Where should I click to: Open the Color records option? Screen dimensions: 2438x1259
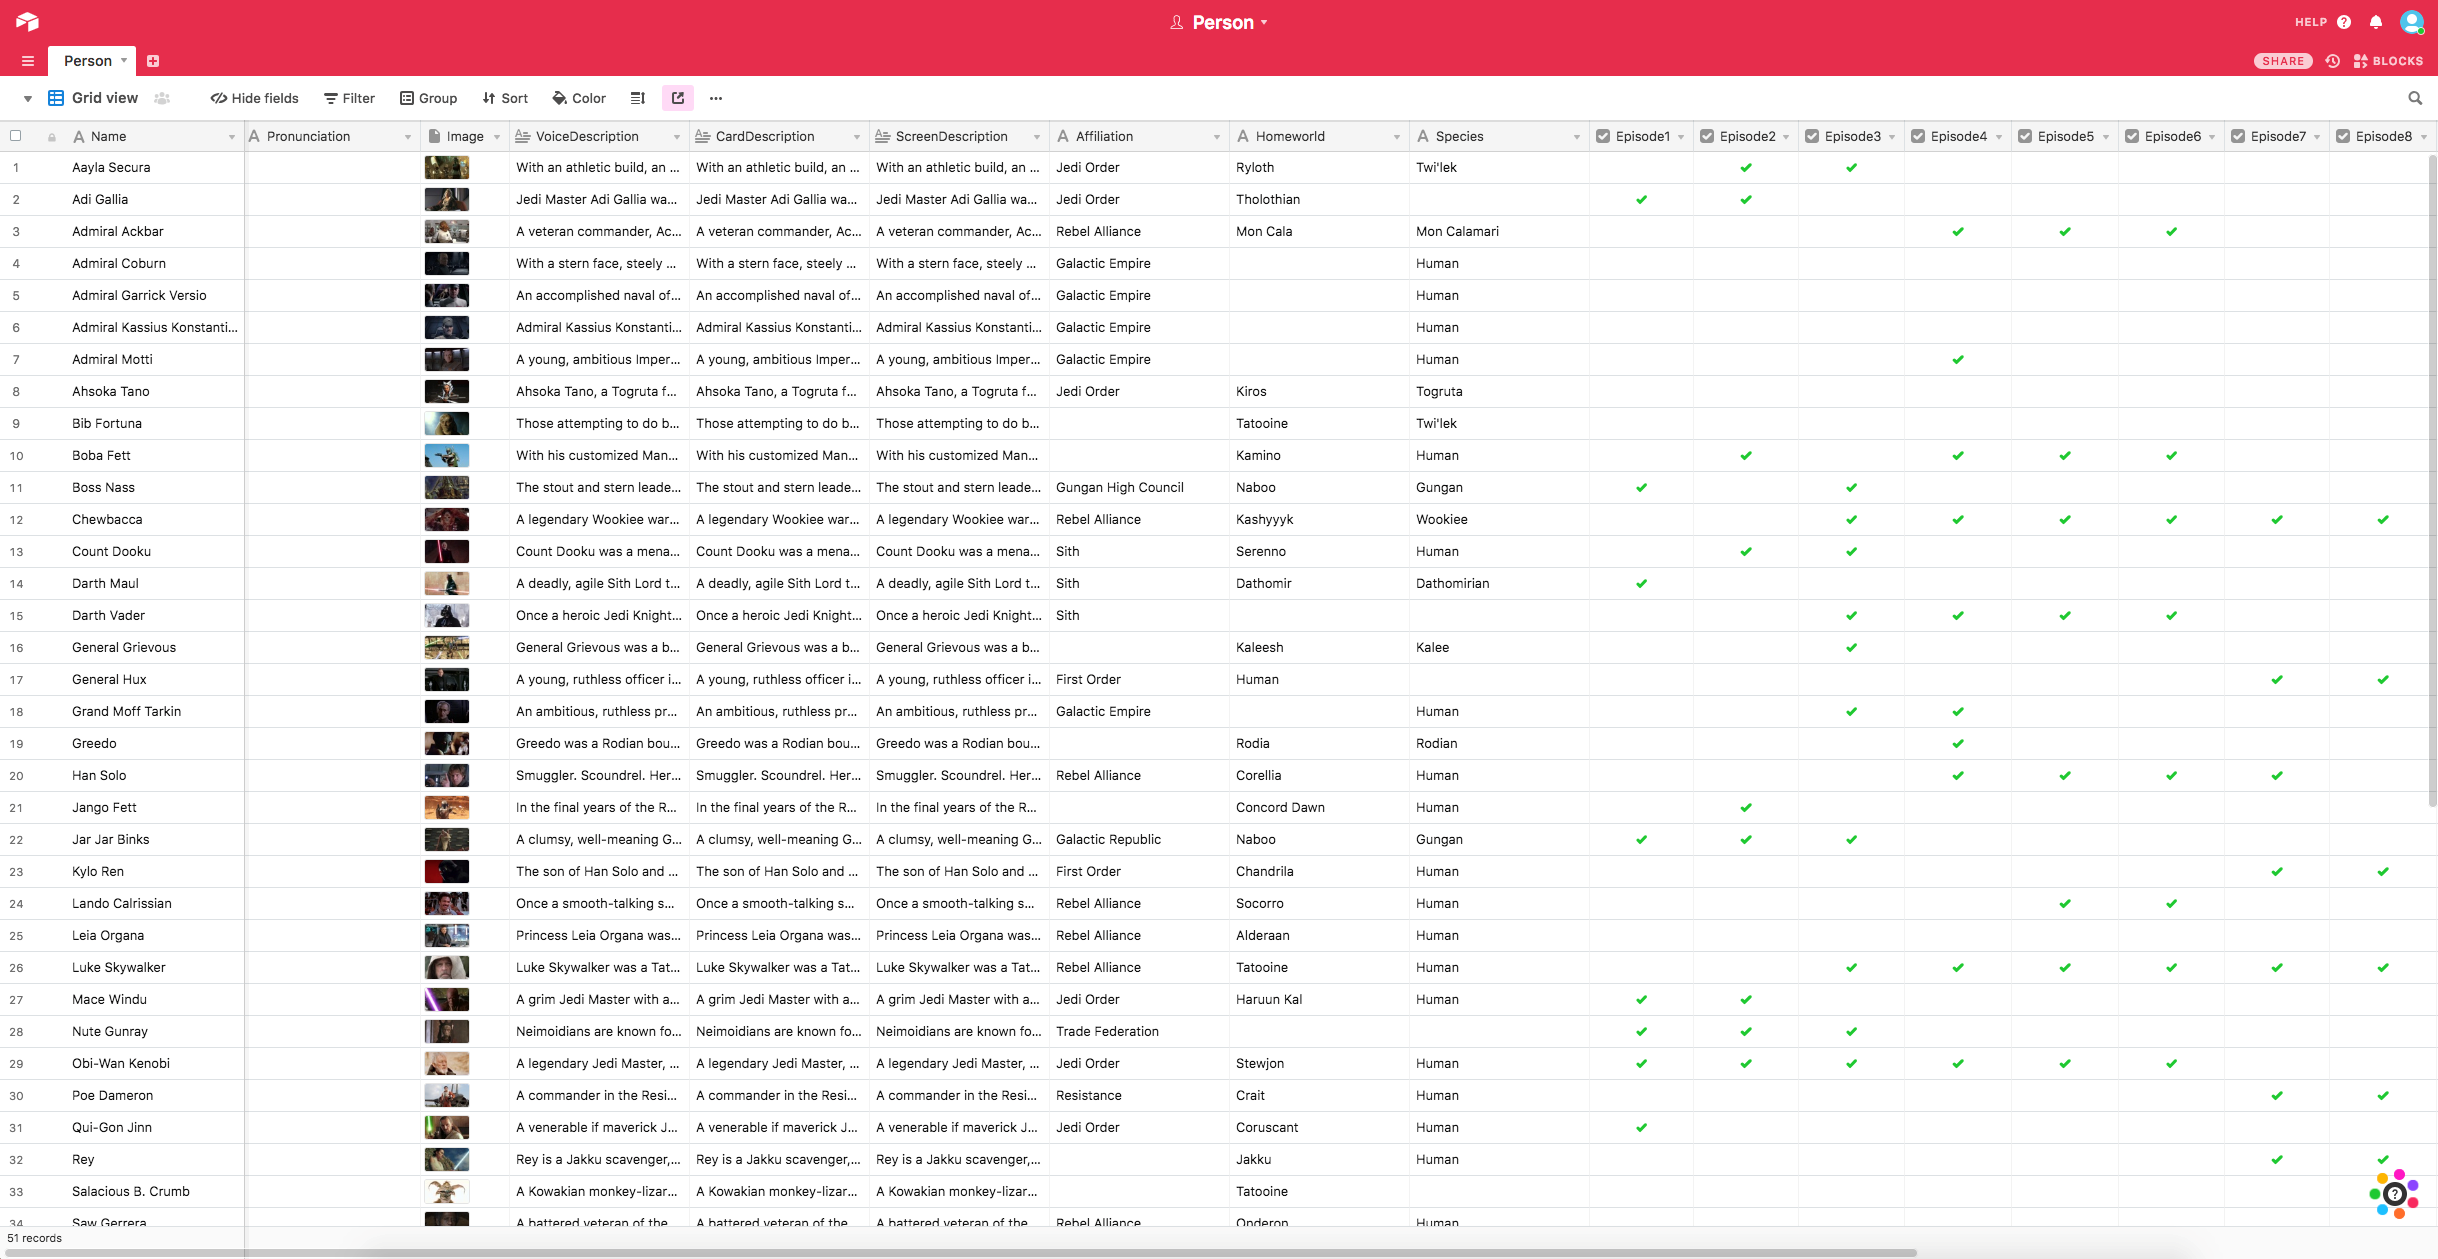(579, 98)
